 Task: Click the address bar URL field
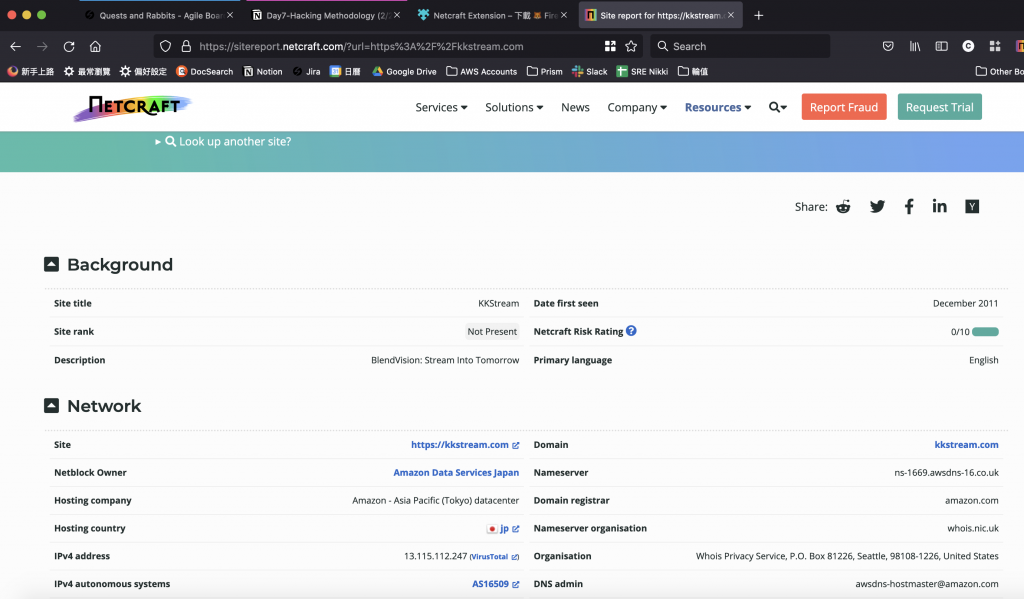[398, 46]
